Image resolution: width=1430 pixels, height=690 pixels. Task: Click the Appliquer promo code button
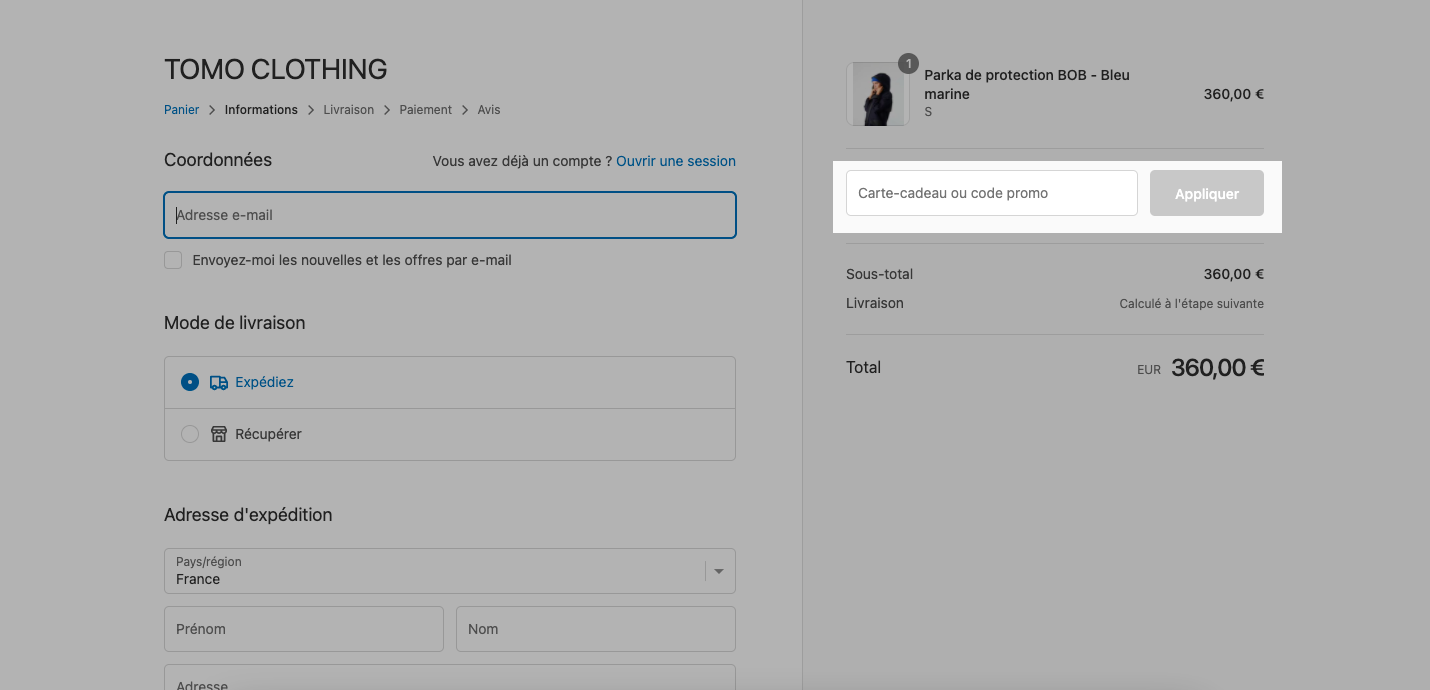point(1207,193)
